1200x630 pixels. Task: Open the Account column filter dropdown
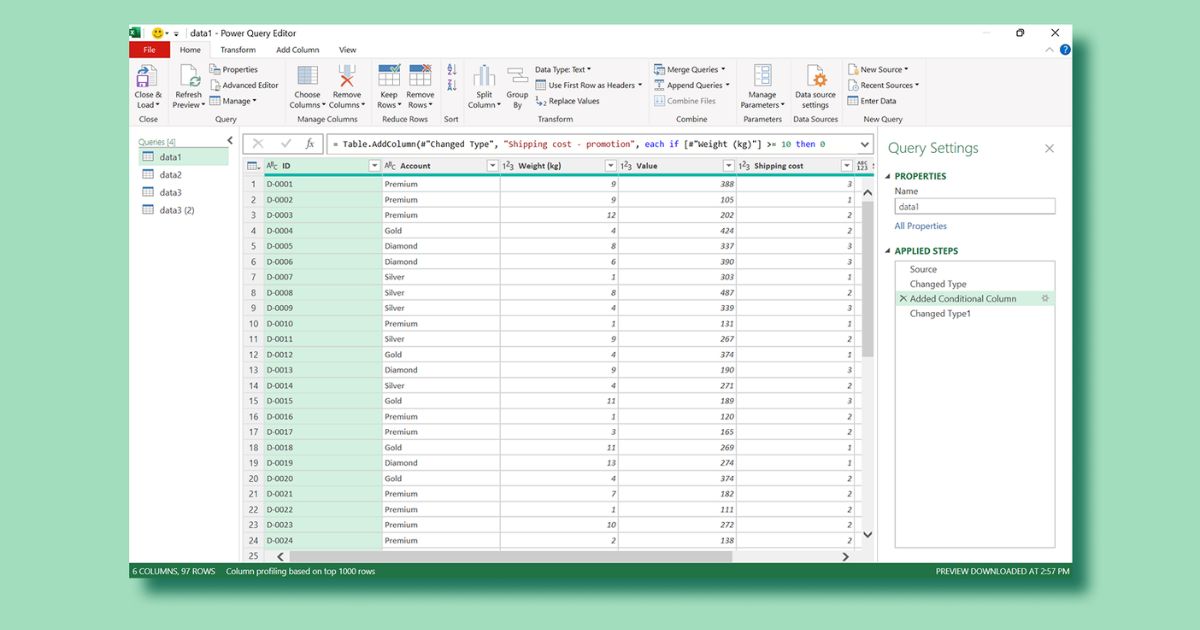click(x=492, y=166)
